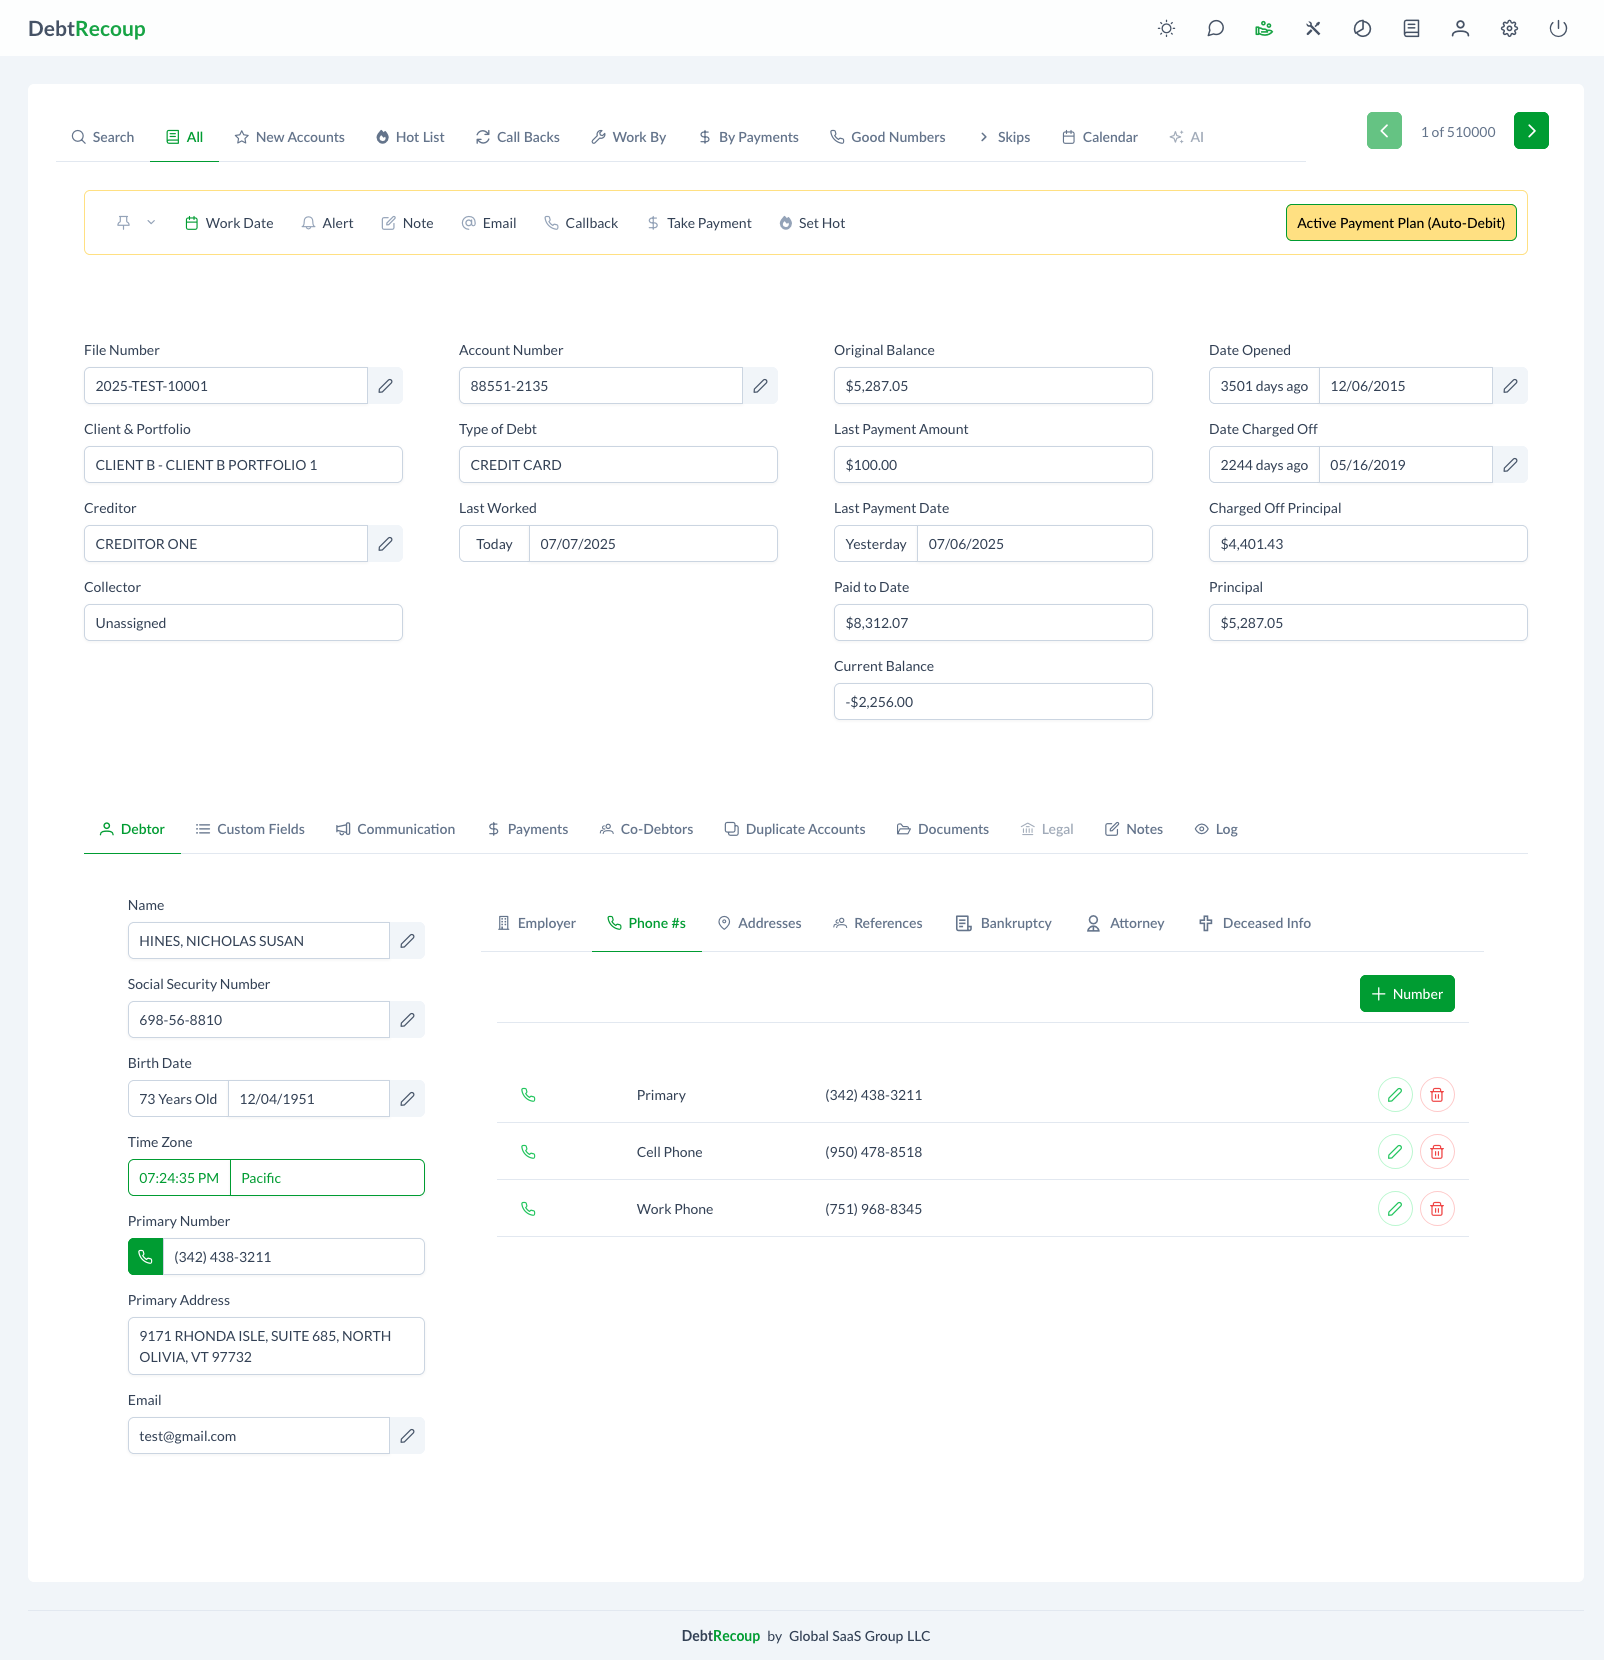Toggle Set Hot for this account
This screenshot has height=1660, width=1604.
(812, 223)
